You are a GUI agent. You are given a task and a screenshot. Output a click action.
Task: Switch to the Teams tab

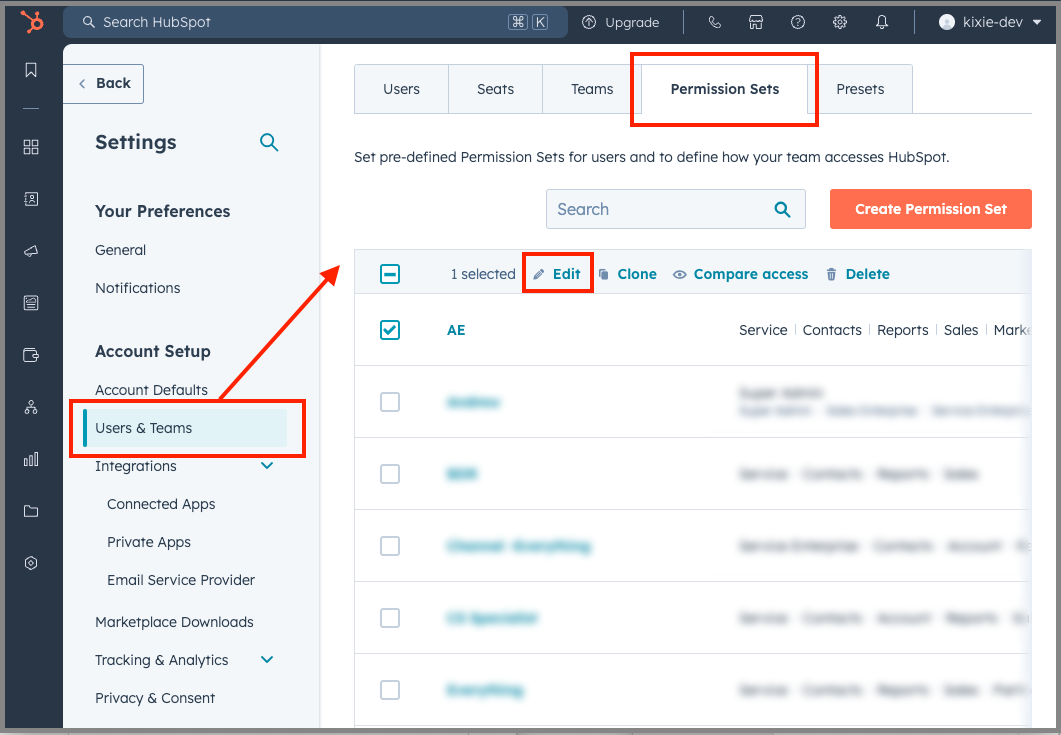coord(592,89)
